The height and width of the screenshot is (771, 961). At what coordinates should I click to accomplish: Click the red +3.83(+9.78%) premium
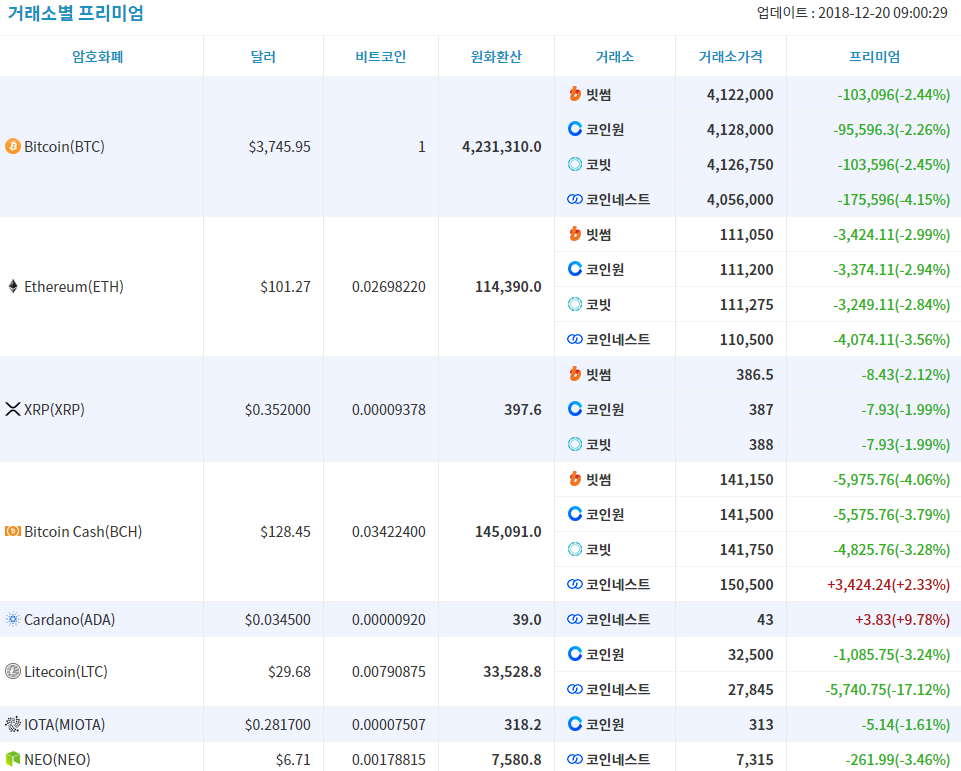click(902, 619)
